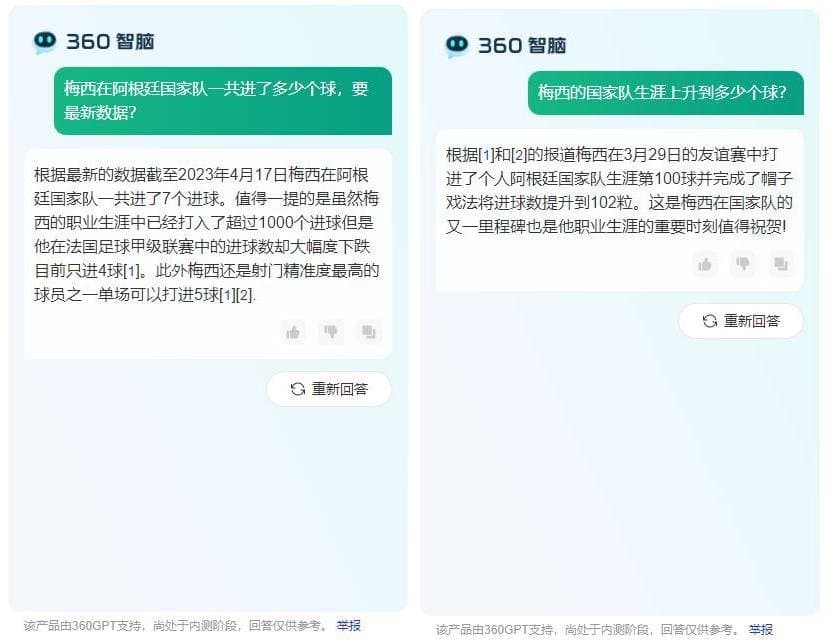The width and height of the screenshot is (832, 640).
Task: Click copy icon under right answer
Action: tap(781, 264)
